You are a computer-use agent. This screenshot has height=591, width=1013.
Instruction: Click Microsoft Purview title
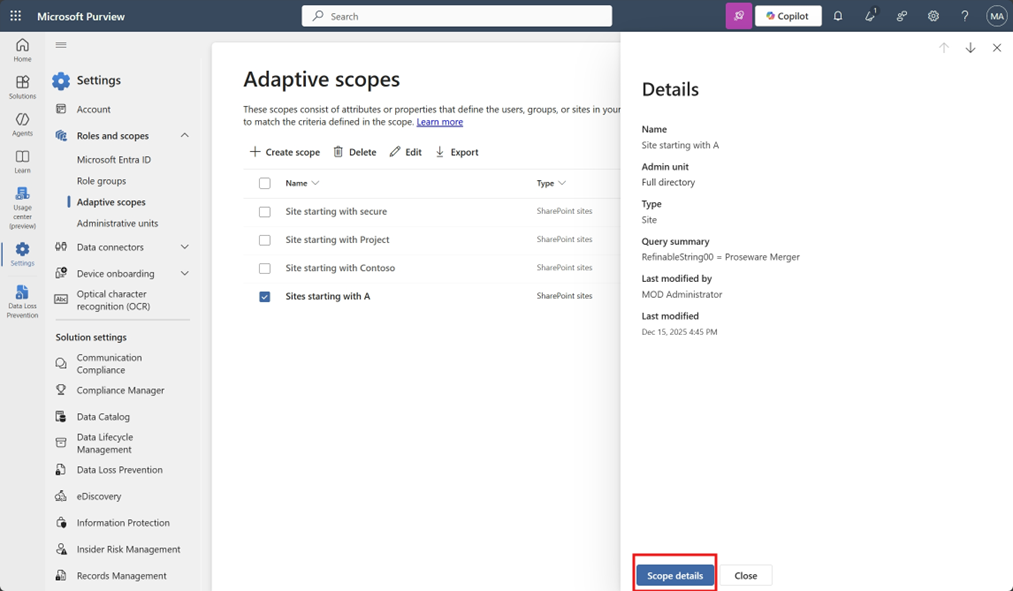tap(81, 16)
